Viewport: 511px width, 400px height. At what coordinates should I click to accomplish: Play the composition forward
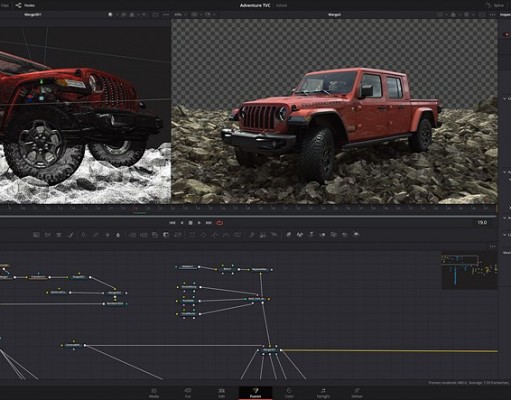(199, 223)
